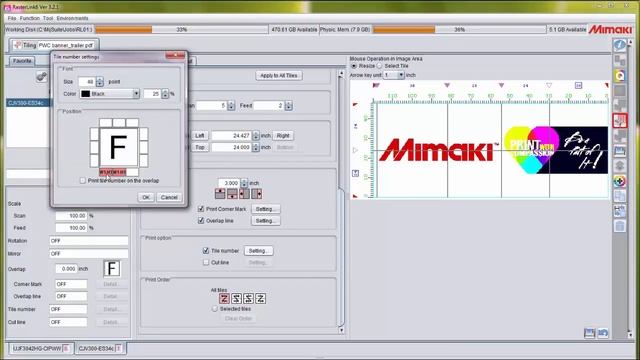Click OK in Tile number settings dialog
Viewport: 640px width, 360px height.
[146, 197]
